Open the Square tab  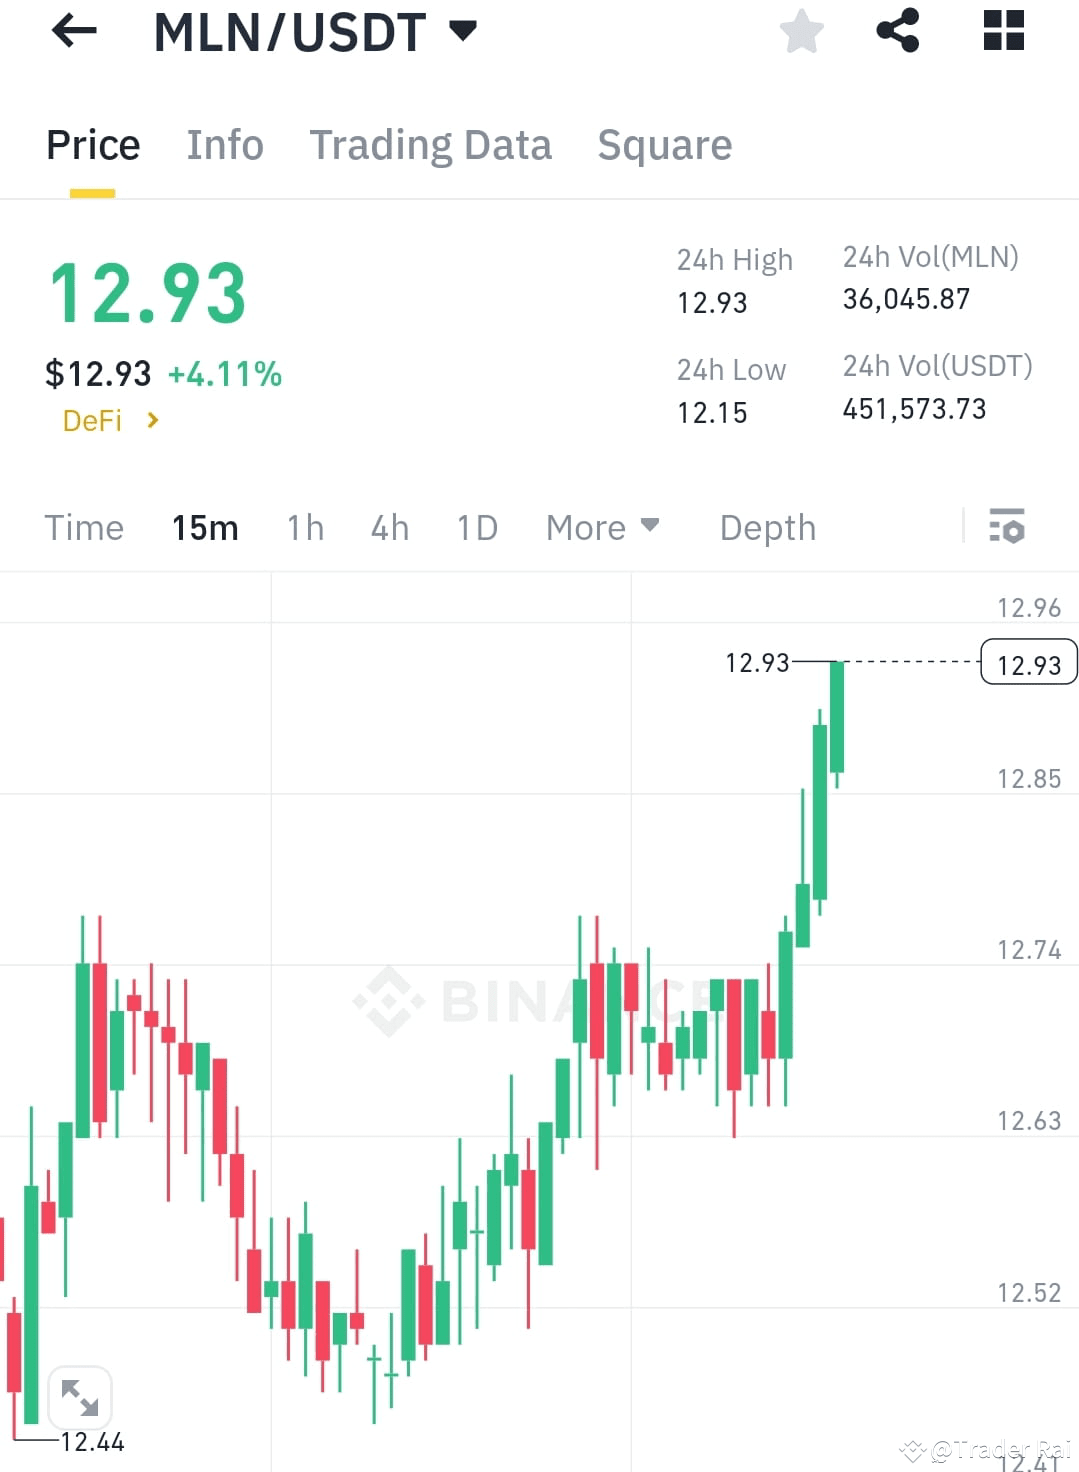point(664,145)
